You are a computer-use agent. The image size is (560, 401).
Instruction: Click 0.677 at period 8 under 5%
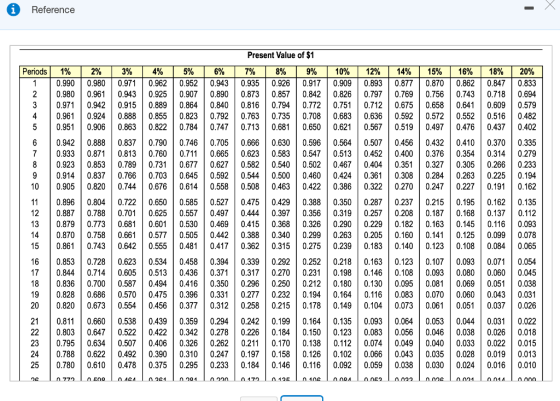coord(189,165)
